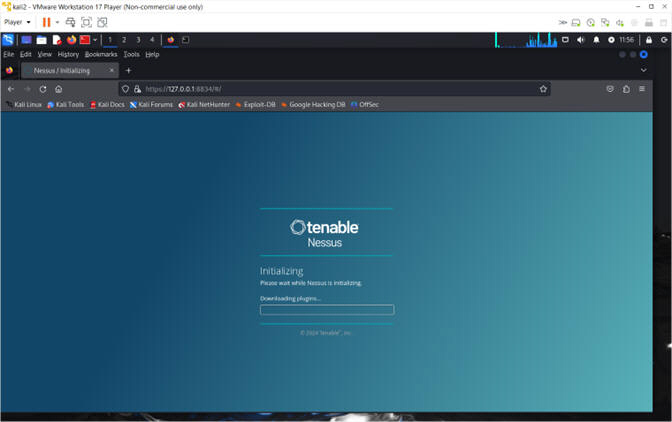672x422 pixels.
Task: Click the 127.0.0.1:8834 address bar
Action: (x=334, y=89)
